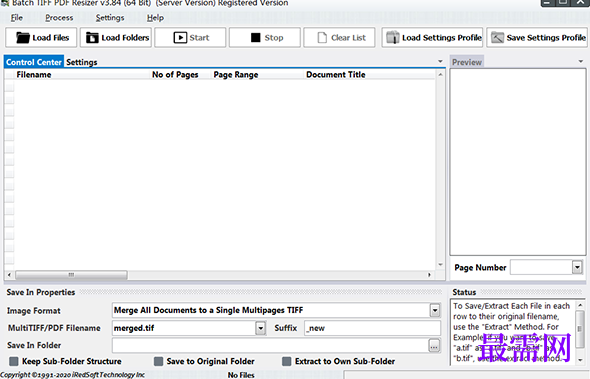Click the Clear List label
The height and width of the screenshot is (379, 590).
coord(348,38)
